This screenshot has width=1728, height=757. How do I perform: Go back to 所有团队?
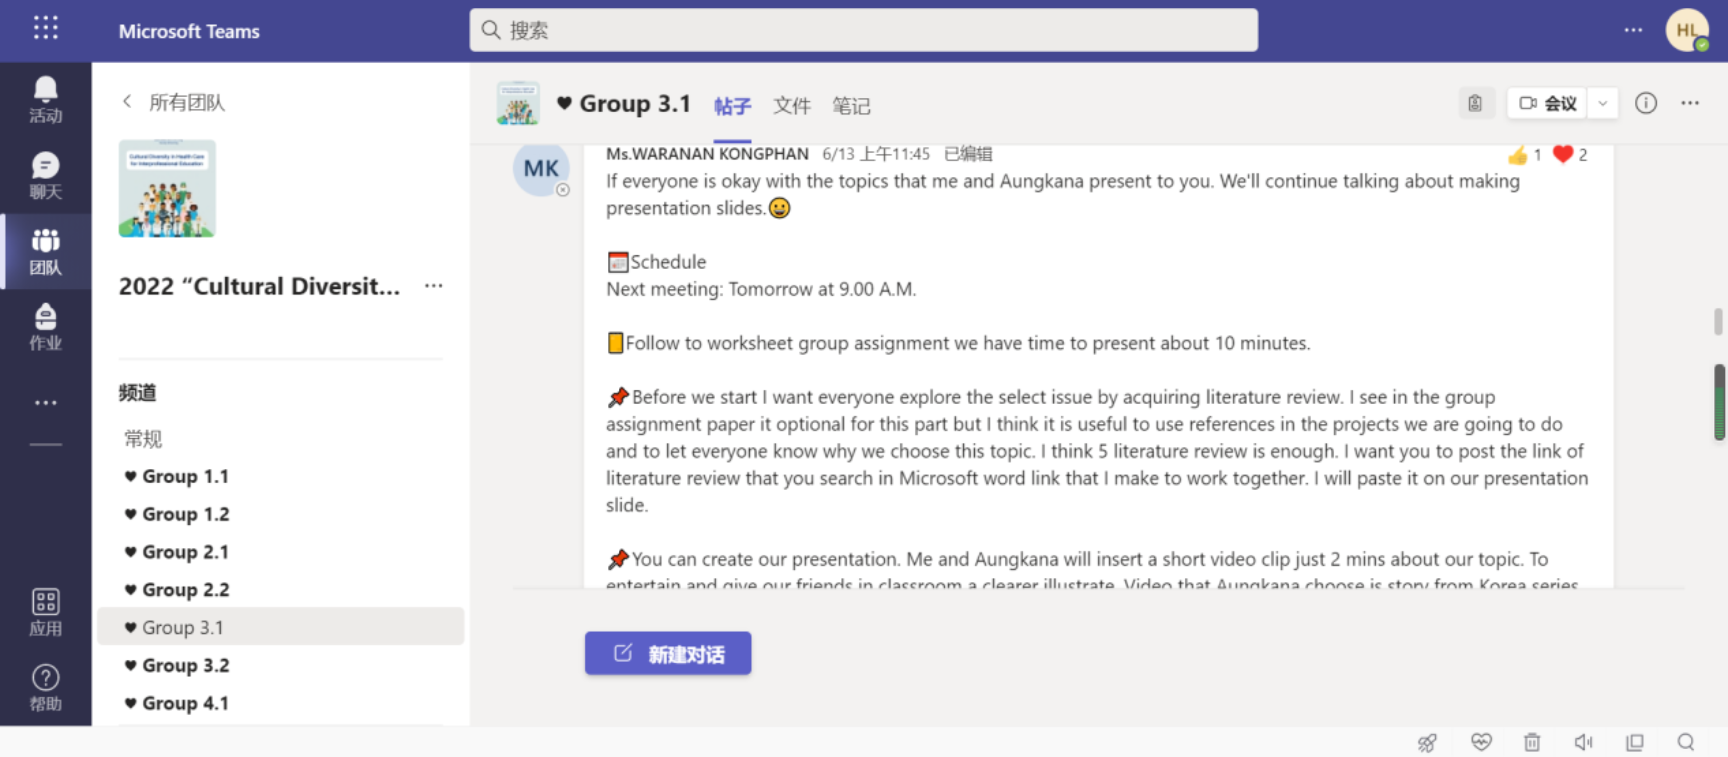click(x=173, y=102)
